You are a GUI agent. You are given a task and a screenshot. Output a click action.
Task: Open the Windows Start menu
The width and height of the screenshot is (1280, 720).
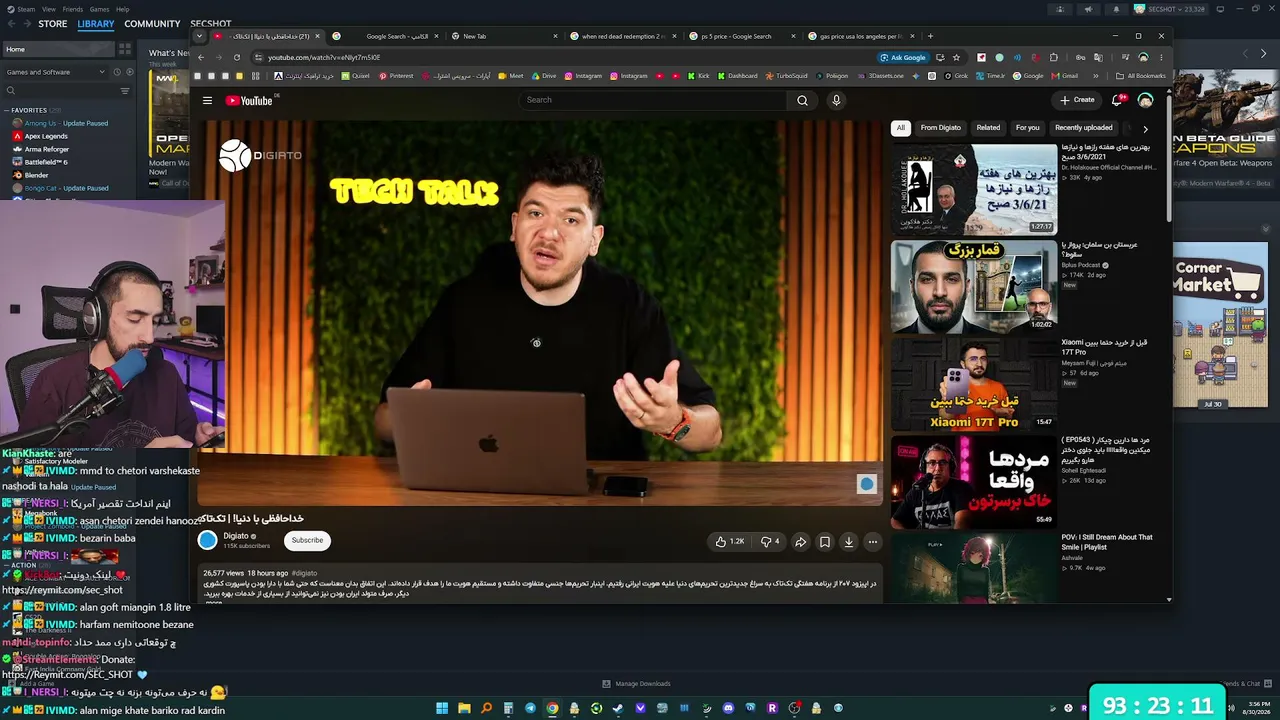tap(442, 708)
